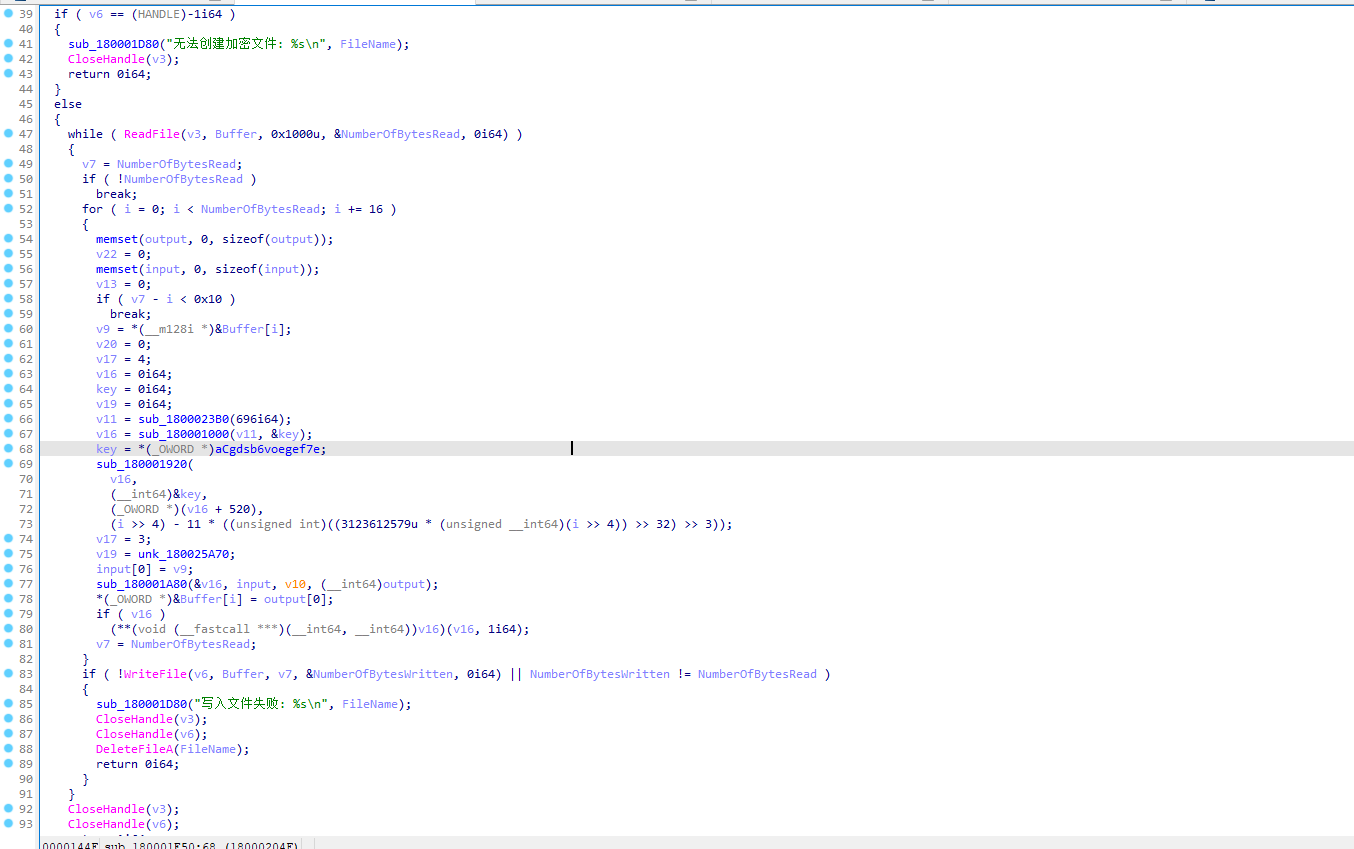This screenshot has width=1354, height=849.
Task: Select the return keyword on line 43
Action: [x=89, y=74]
